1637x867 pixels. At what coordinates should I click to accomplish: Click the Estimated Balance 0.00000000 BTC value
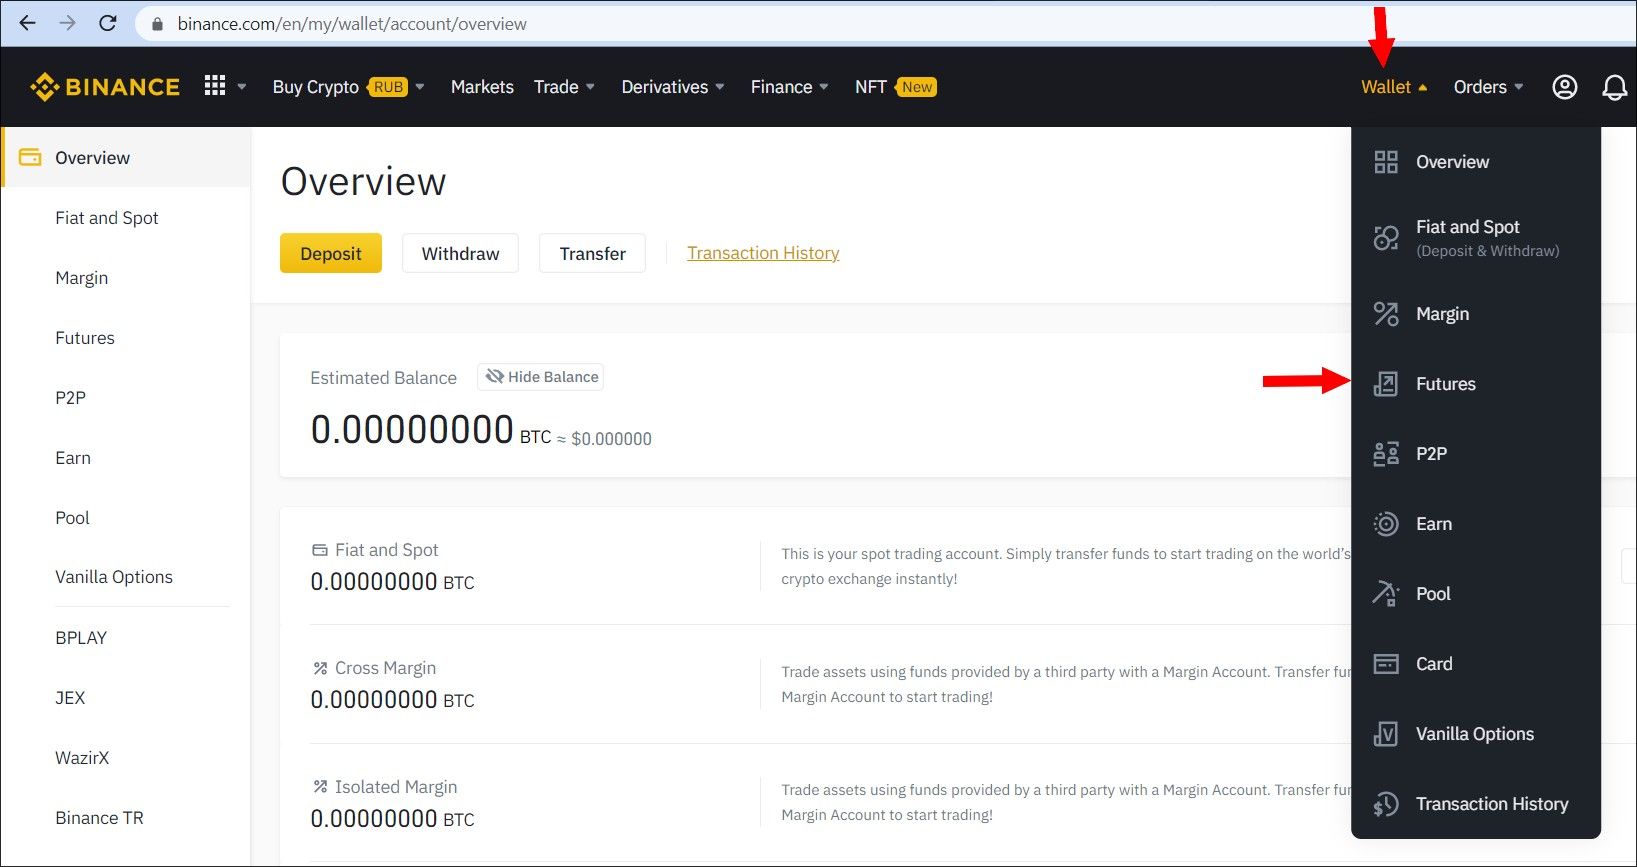coord(431,430)
